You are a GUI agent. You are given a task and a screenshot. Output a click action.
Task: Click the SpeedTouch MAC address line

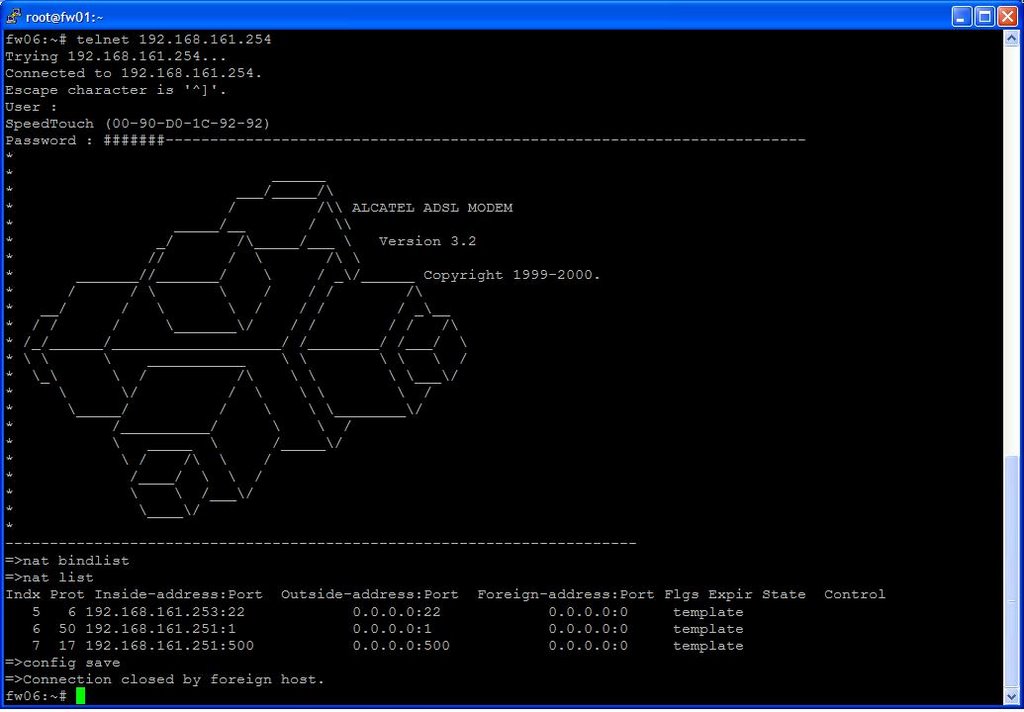pyautogui.click(x=138, y=123)
